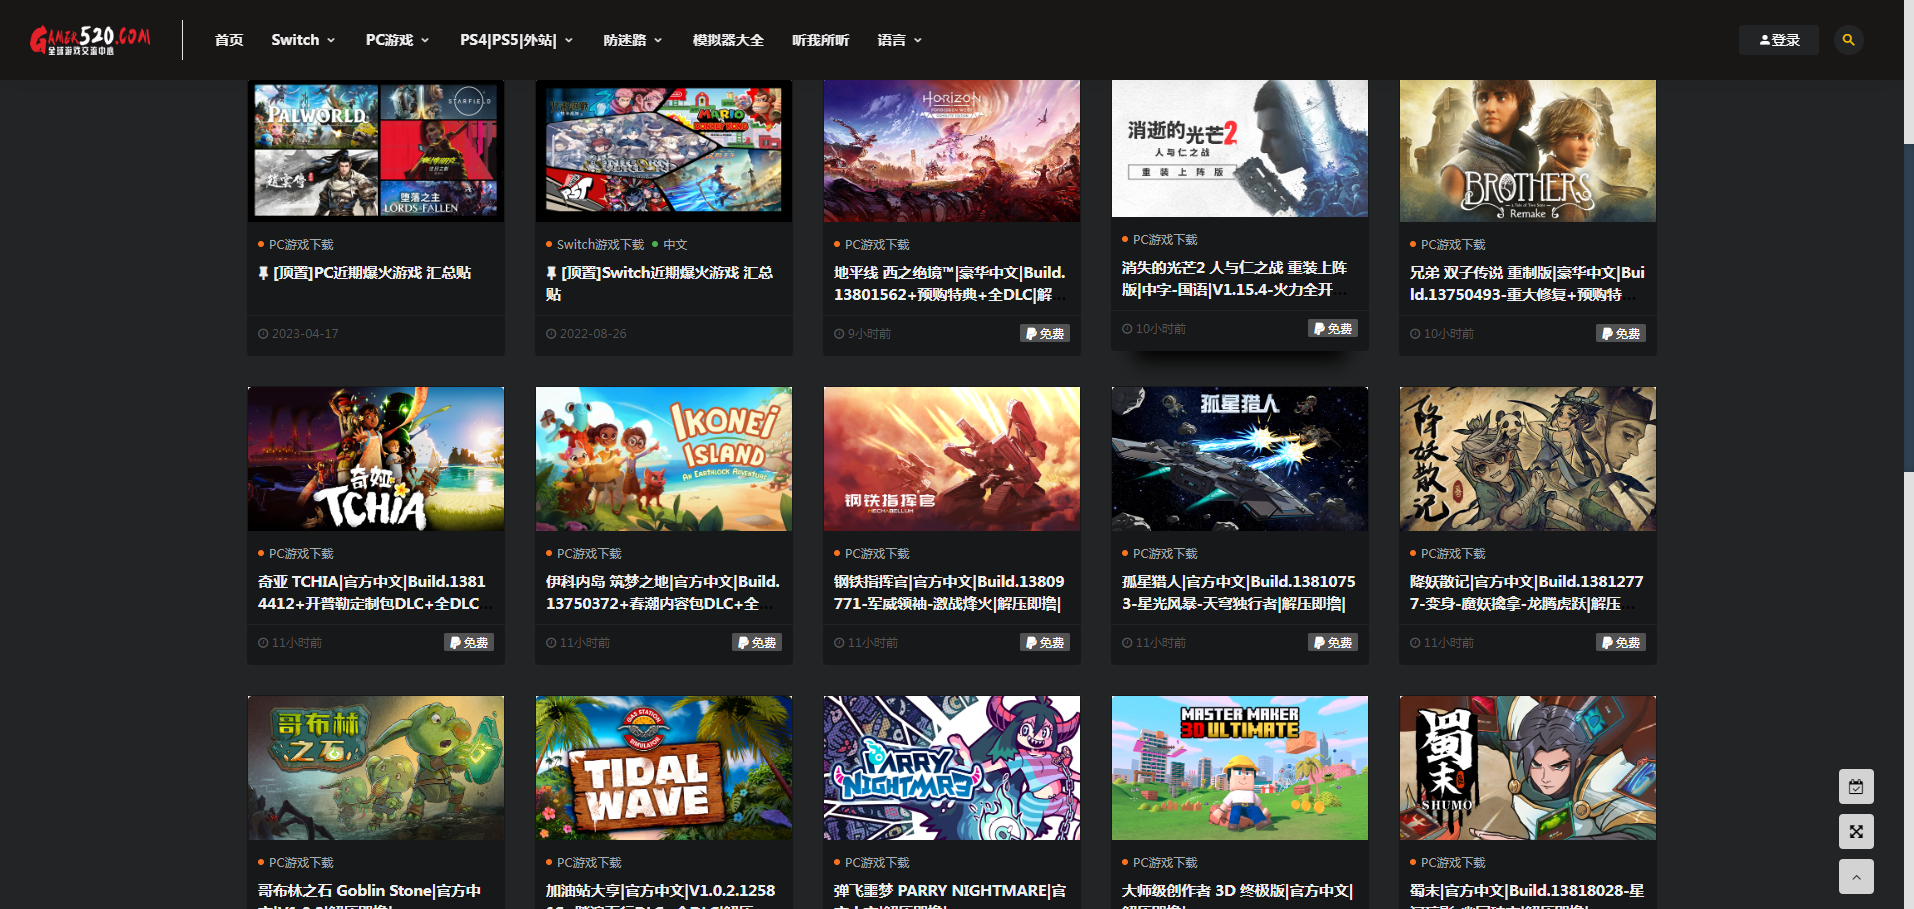Open 加油站大亨 title link
Image resolution: width=1914 pixels, height=909 pixels.
pyautogui.click(x=660, y=895)
